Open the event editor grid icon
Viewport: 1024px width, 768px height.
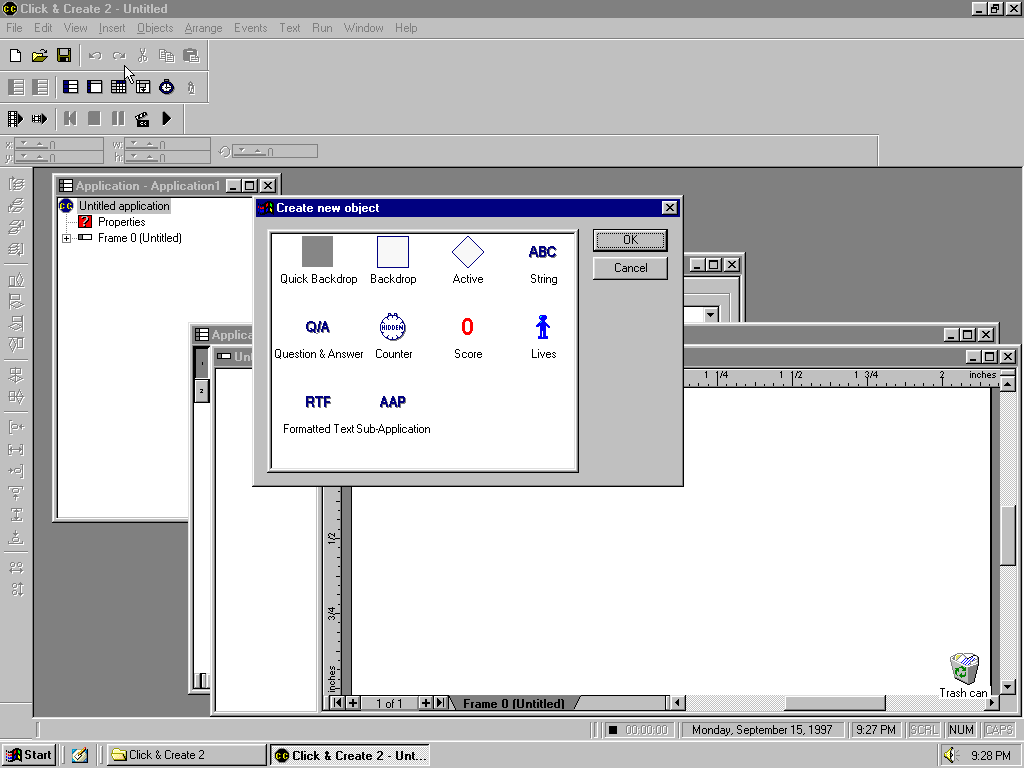coord(118,87)
